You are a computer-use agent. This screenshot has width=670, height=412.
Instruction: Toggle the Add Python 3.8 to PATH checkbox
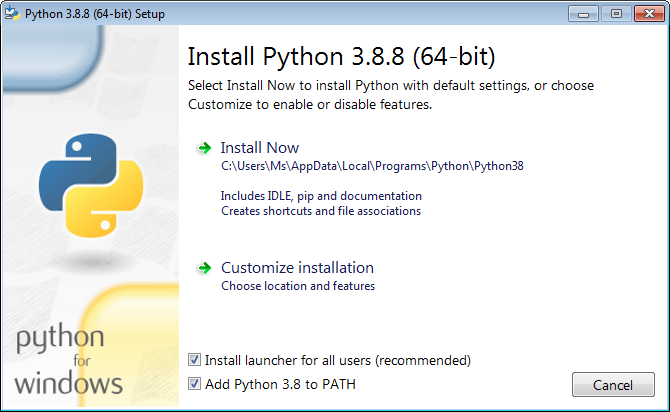[194, 384]
